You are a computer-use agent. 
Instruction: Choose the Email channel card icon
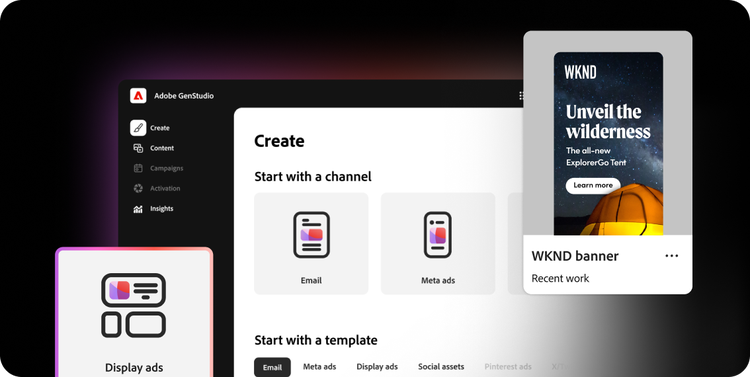(311, 235)
